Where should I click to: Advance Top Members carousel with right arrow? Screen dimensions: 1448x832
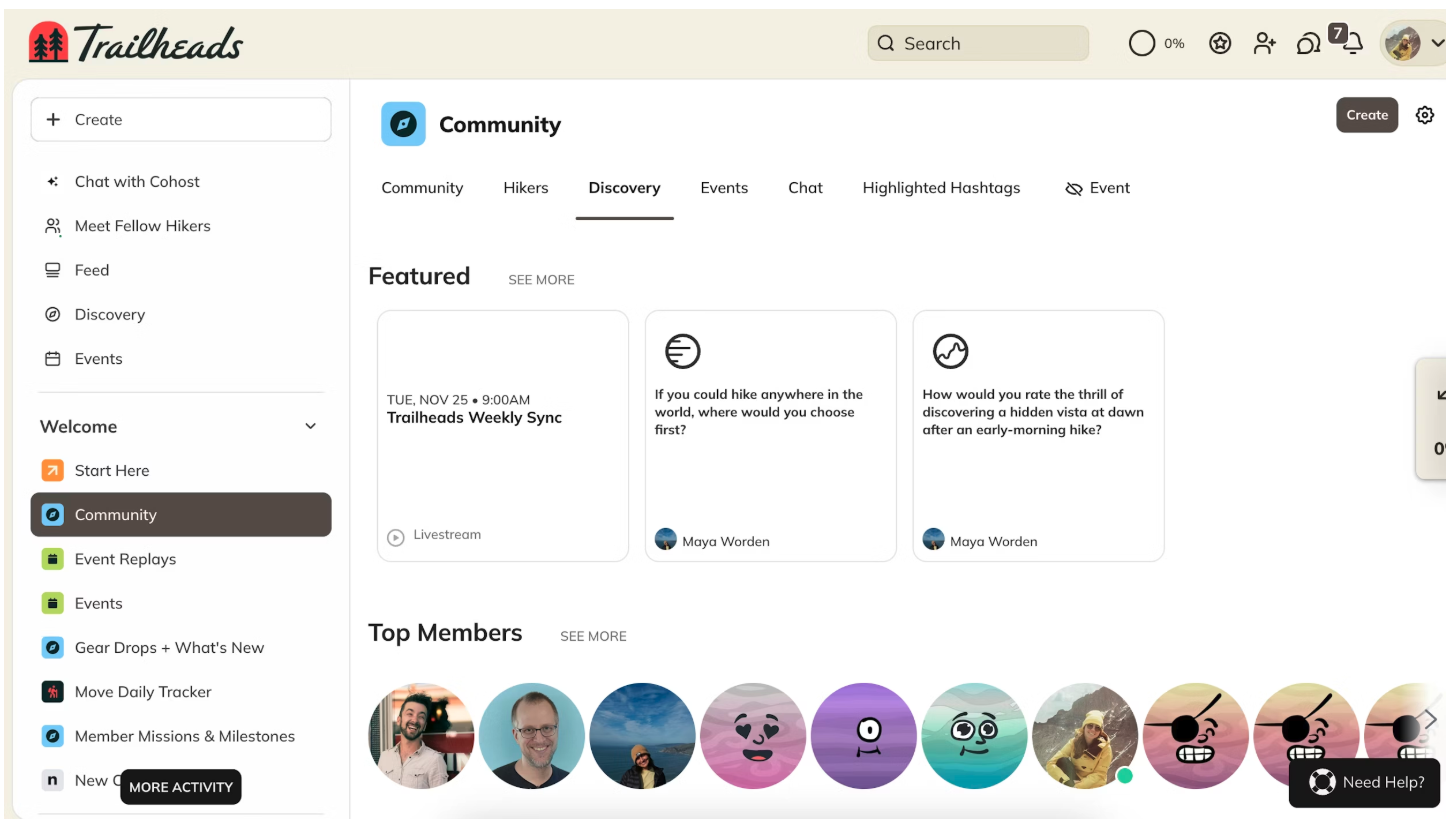point(1430,719)
